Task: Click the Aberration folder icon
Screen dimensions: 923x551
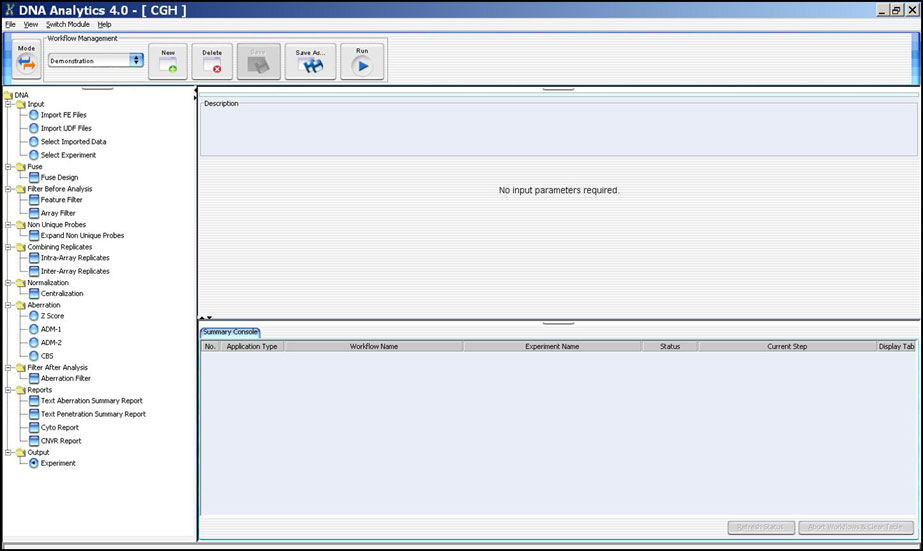Action: tap(21, 306)
